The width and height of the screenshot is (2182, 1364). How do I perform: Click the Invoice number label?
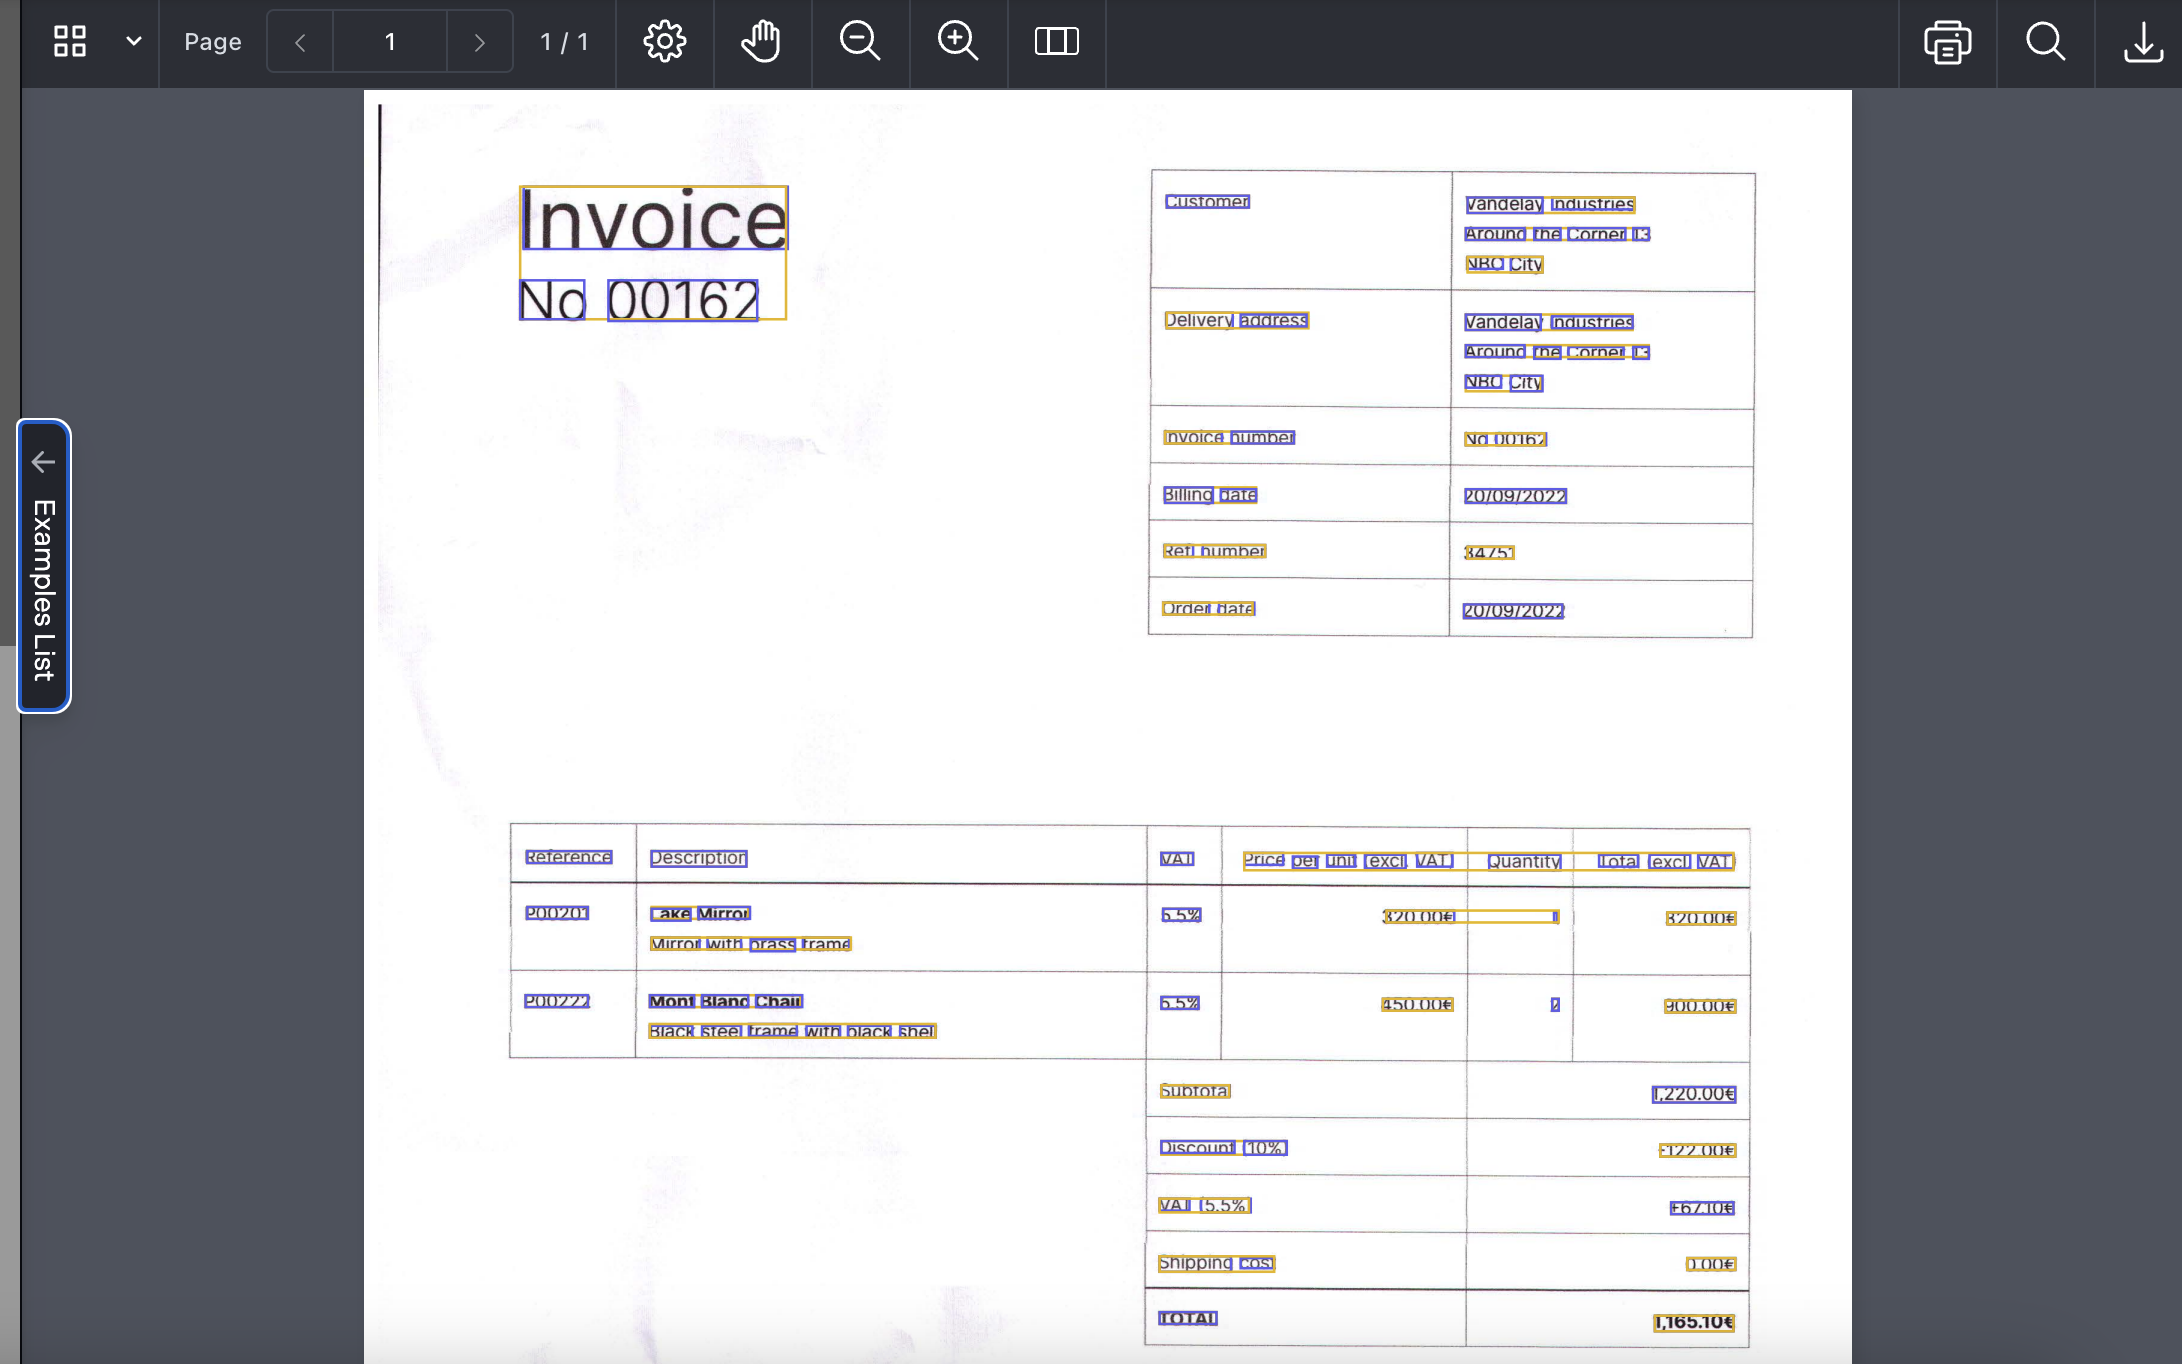click(1229, 437)
